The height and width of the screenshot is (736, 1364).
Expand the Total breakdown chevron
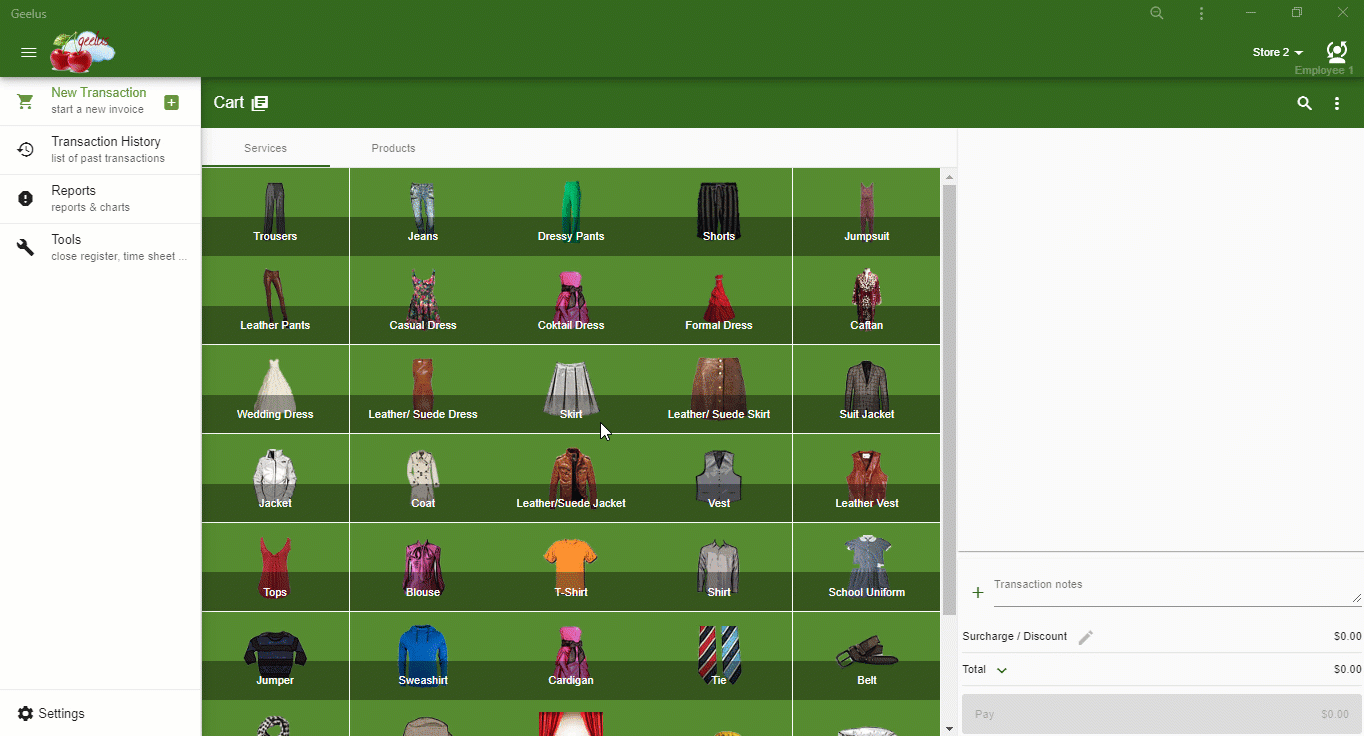tap(1001, 670)
